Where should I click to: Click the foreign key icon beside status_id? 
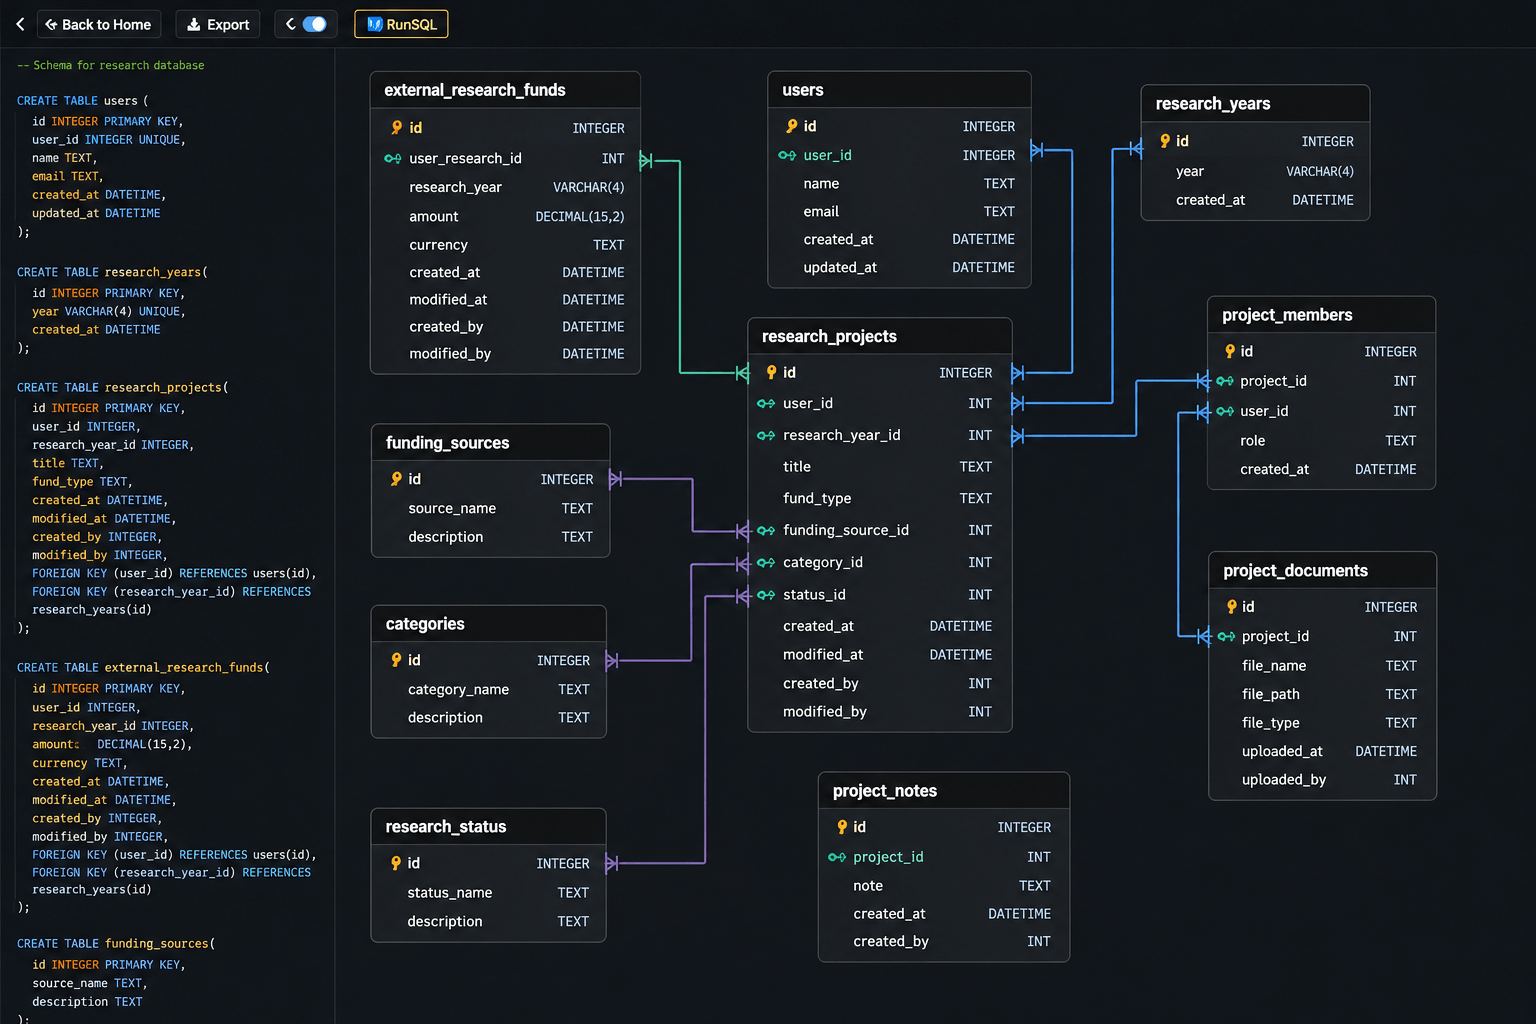pyautogui.click(x=766, y=595)
